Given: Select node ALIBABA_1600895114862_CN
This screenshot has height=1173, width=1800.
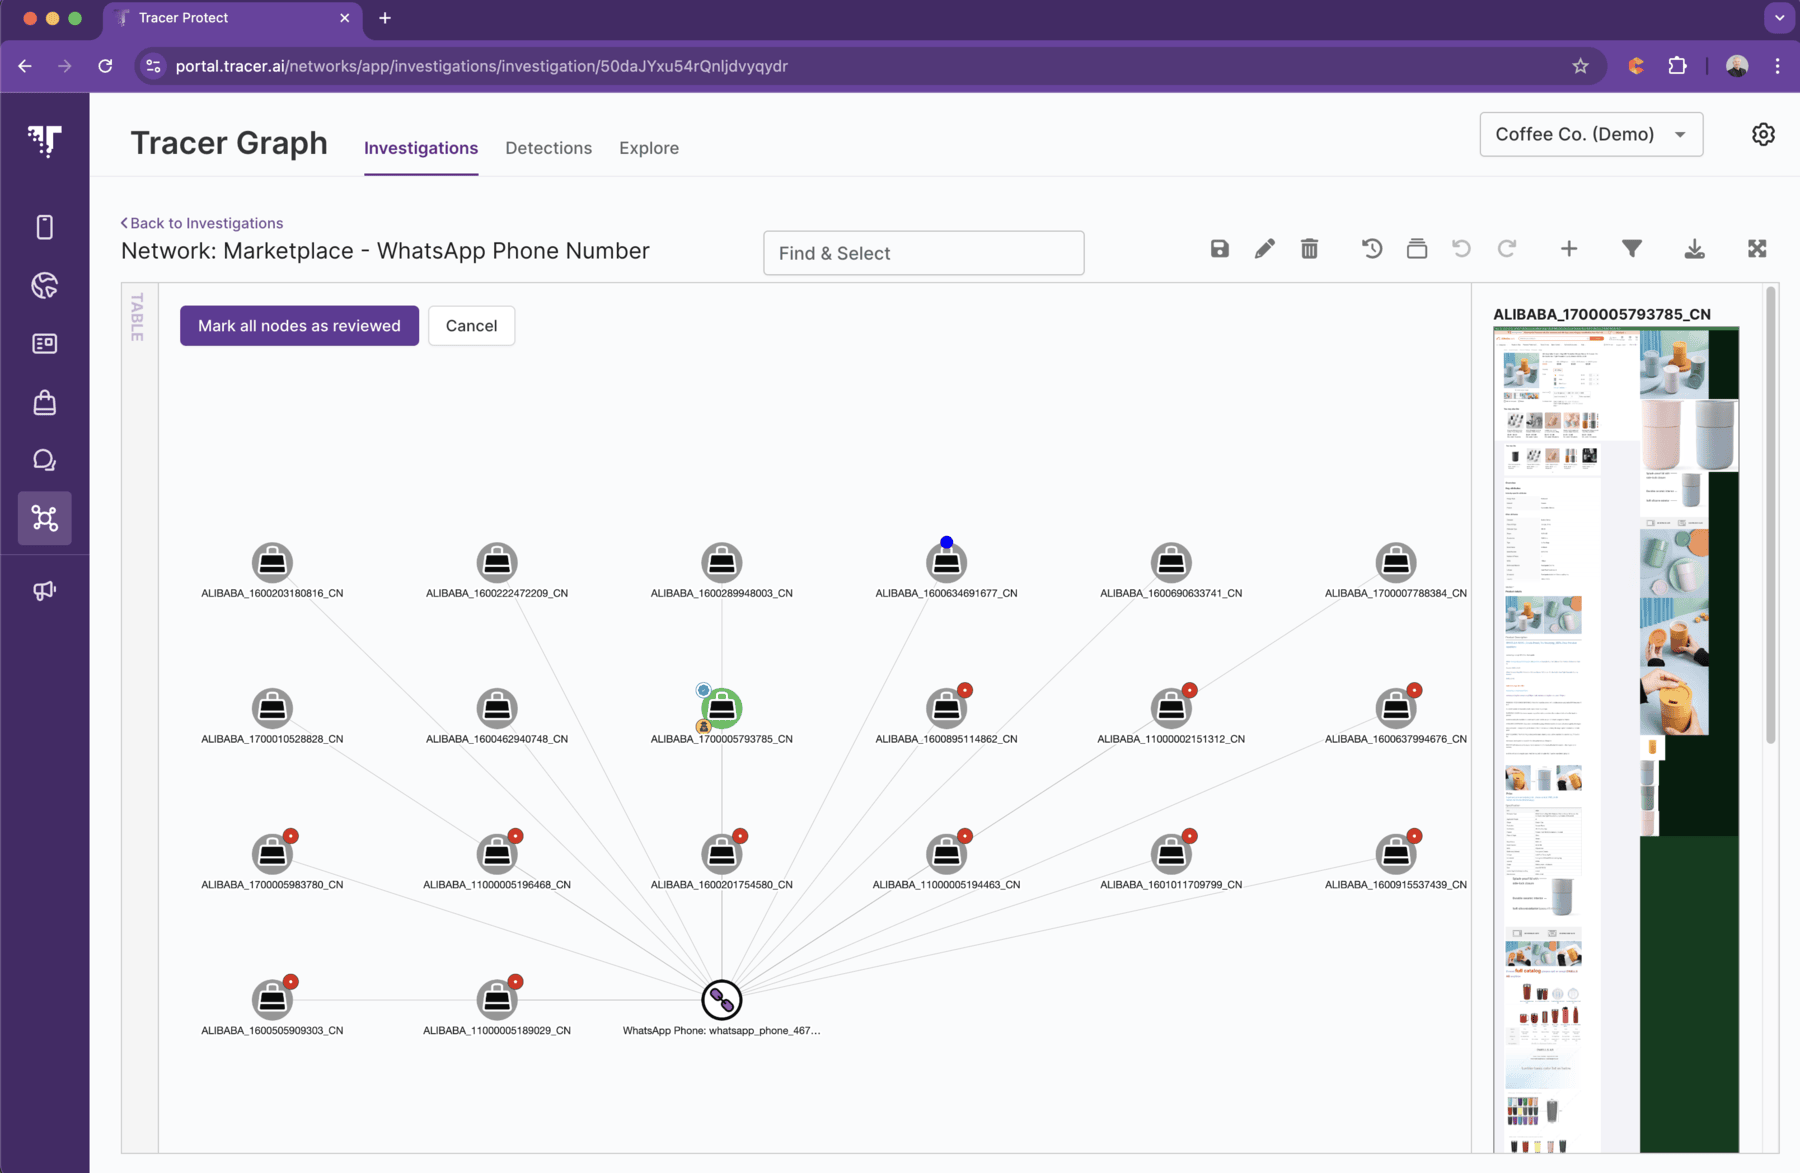Looking at the screenshot, I should click(946, 708).
